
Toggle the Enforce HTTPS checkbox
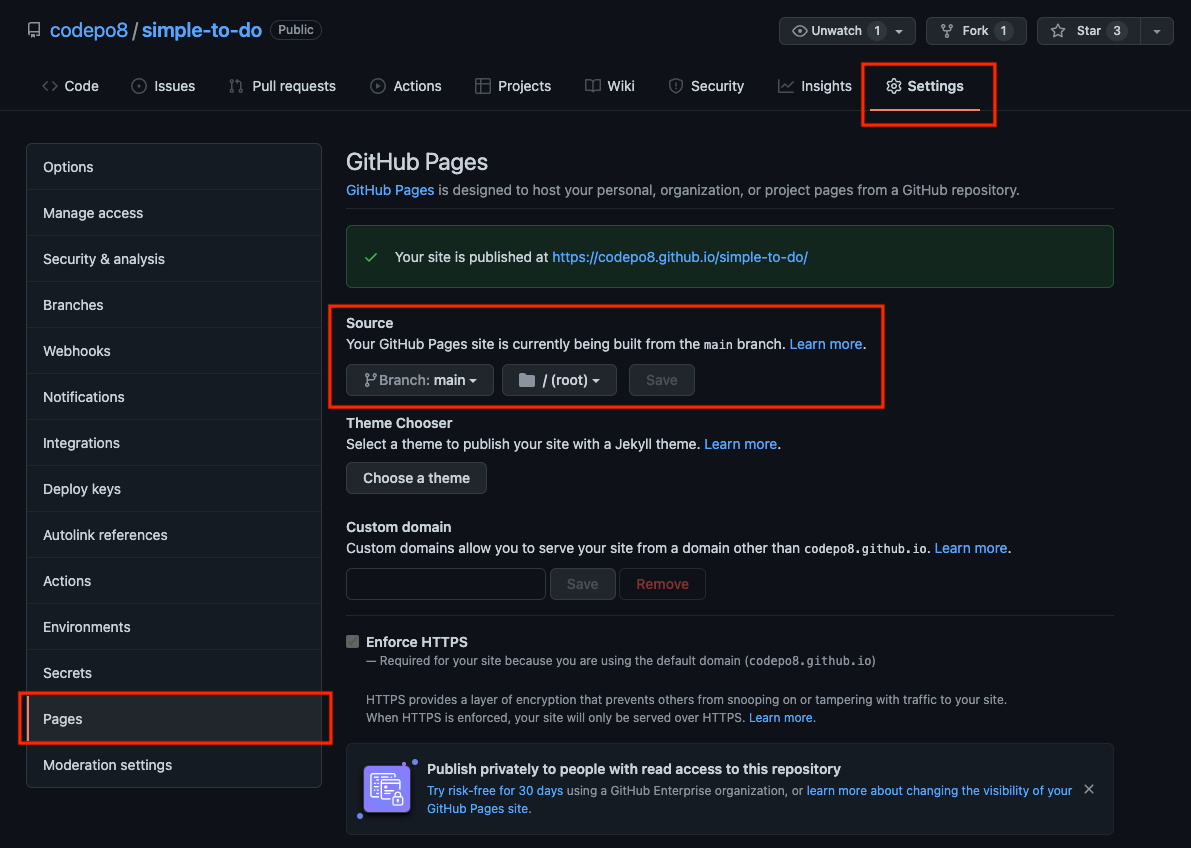pyautogui.click(x=352, y=641)
